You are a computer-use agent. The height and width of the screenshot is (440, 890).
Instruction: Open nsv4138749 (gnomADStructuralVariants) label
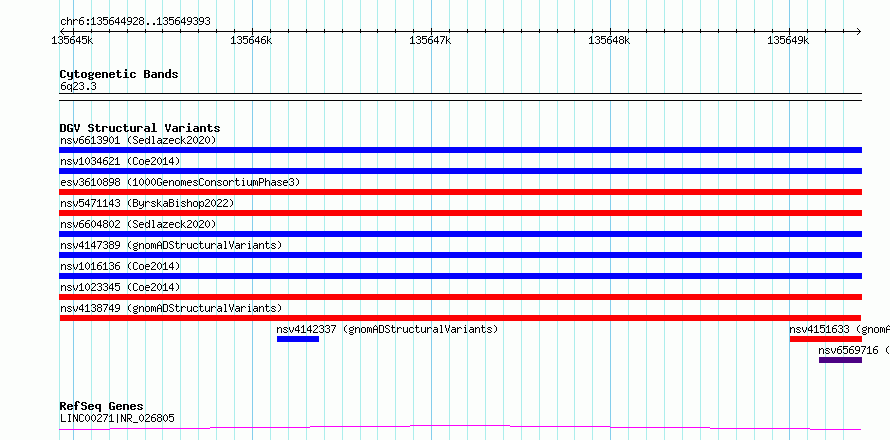[171, 308]
